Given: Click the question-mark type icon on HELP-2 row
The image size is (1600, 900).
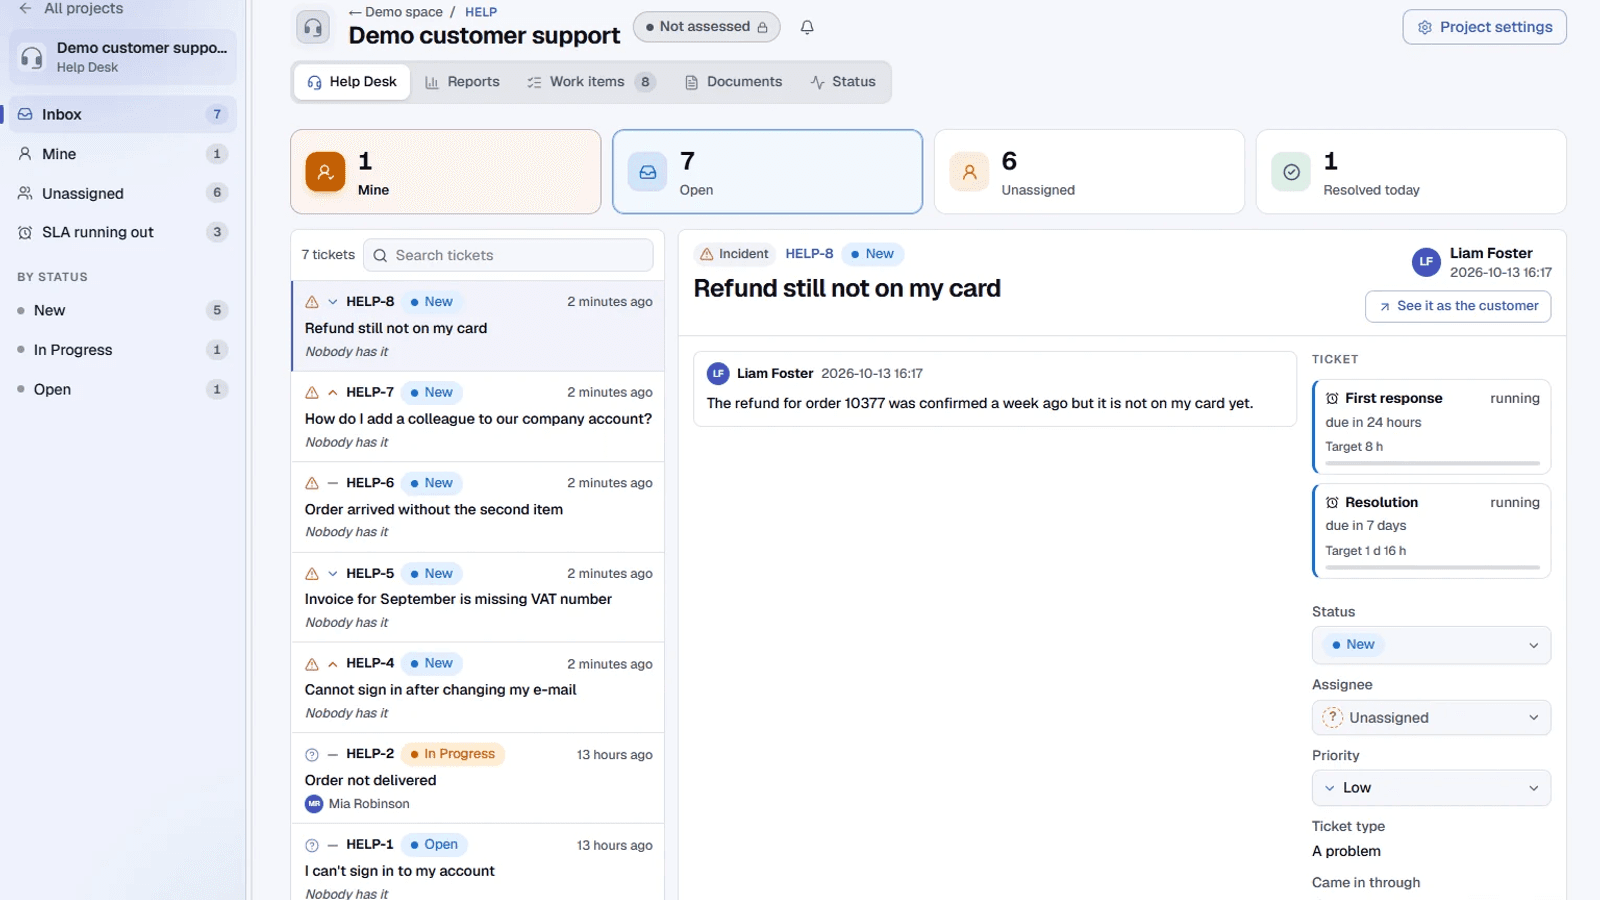Looking at the screenshot, I should tap(312, 755).
